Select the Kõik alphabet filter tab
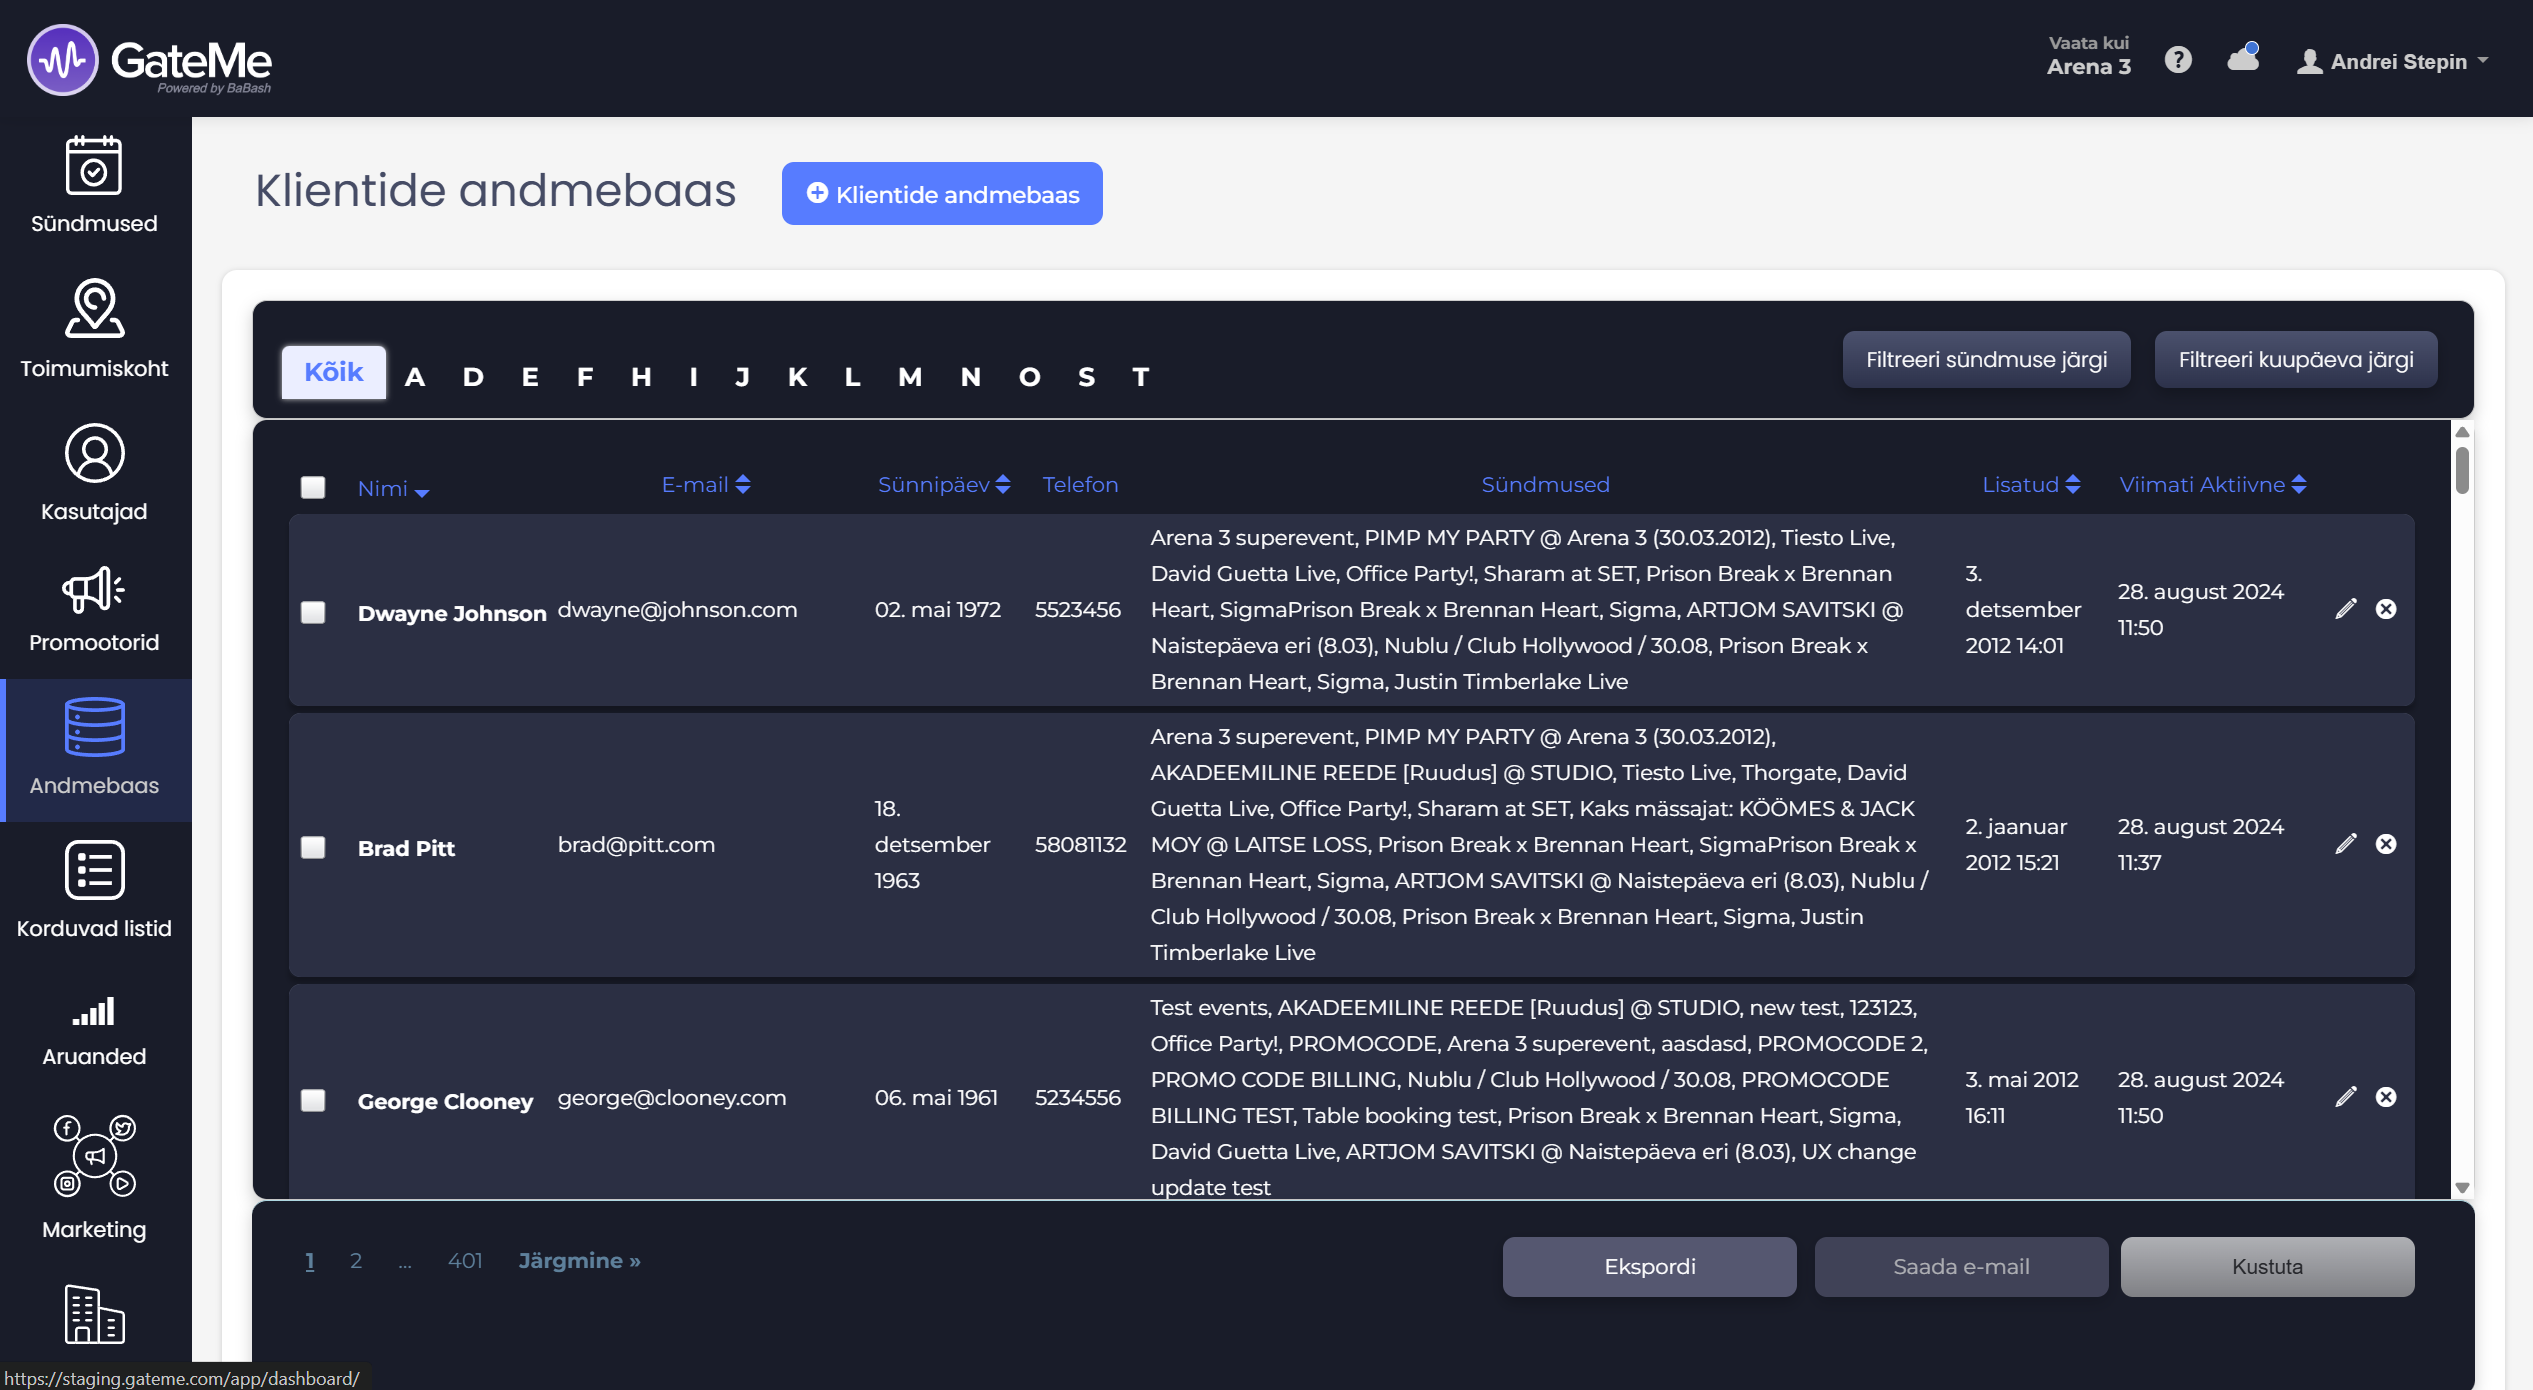 [x=333, y=372]
